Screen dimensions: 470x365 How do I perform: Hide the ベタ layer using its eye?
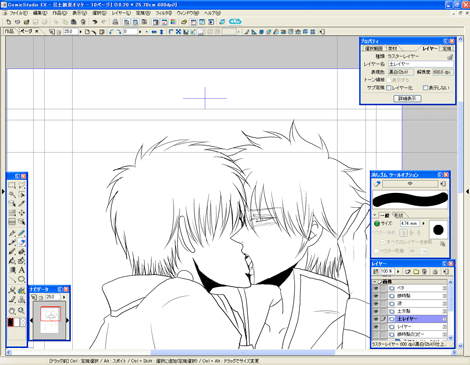point(376,288)
